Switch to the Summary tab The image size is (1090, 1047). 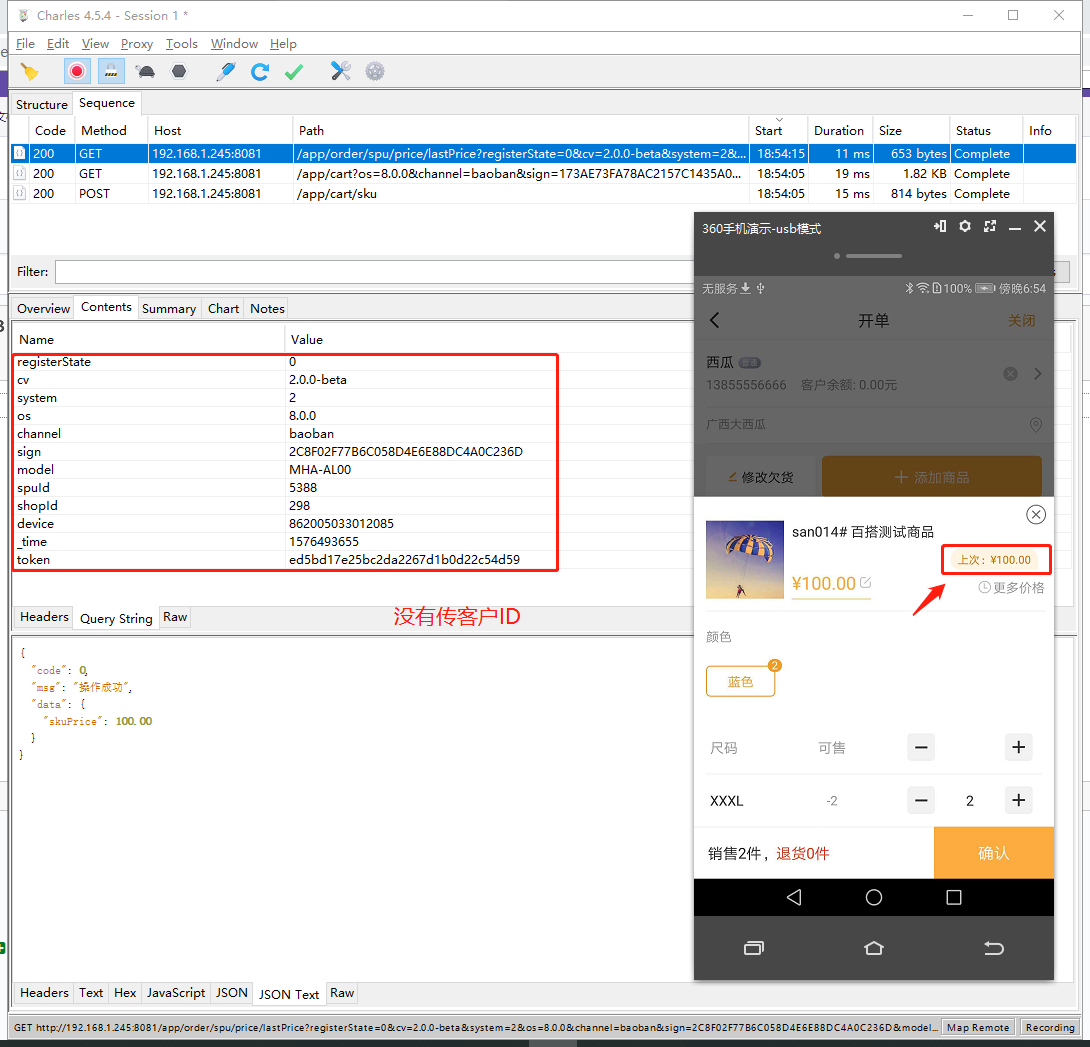tap(169, 309)
